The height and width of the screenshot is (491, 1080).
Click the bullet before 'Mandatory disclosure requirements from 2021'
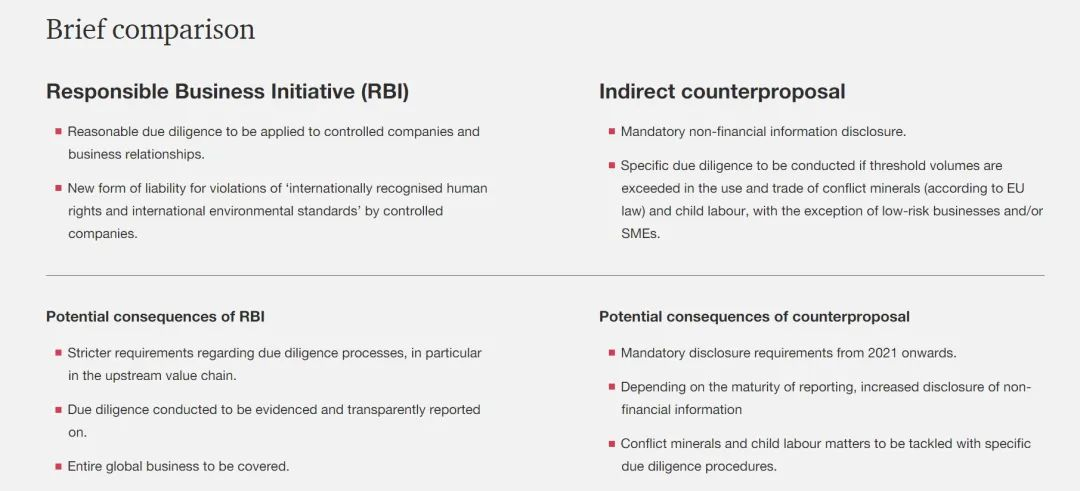pos(611,353)
